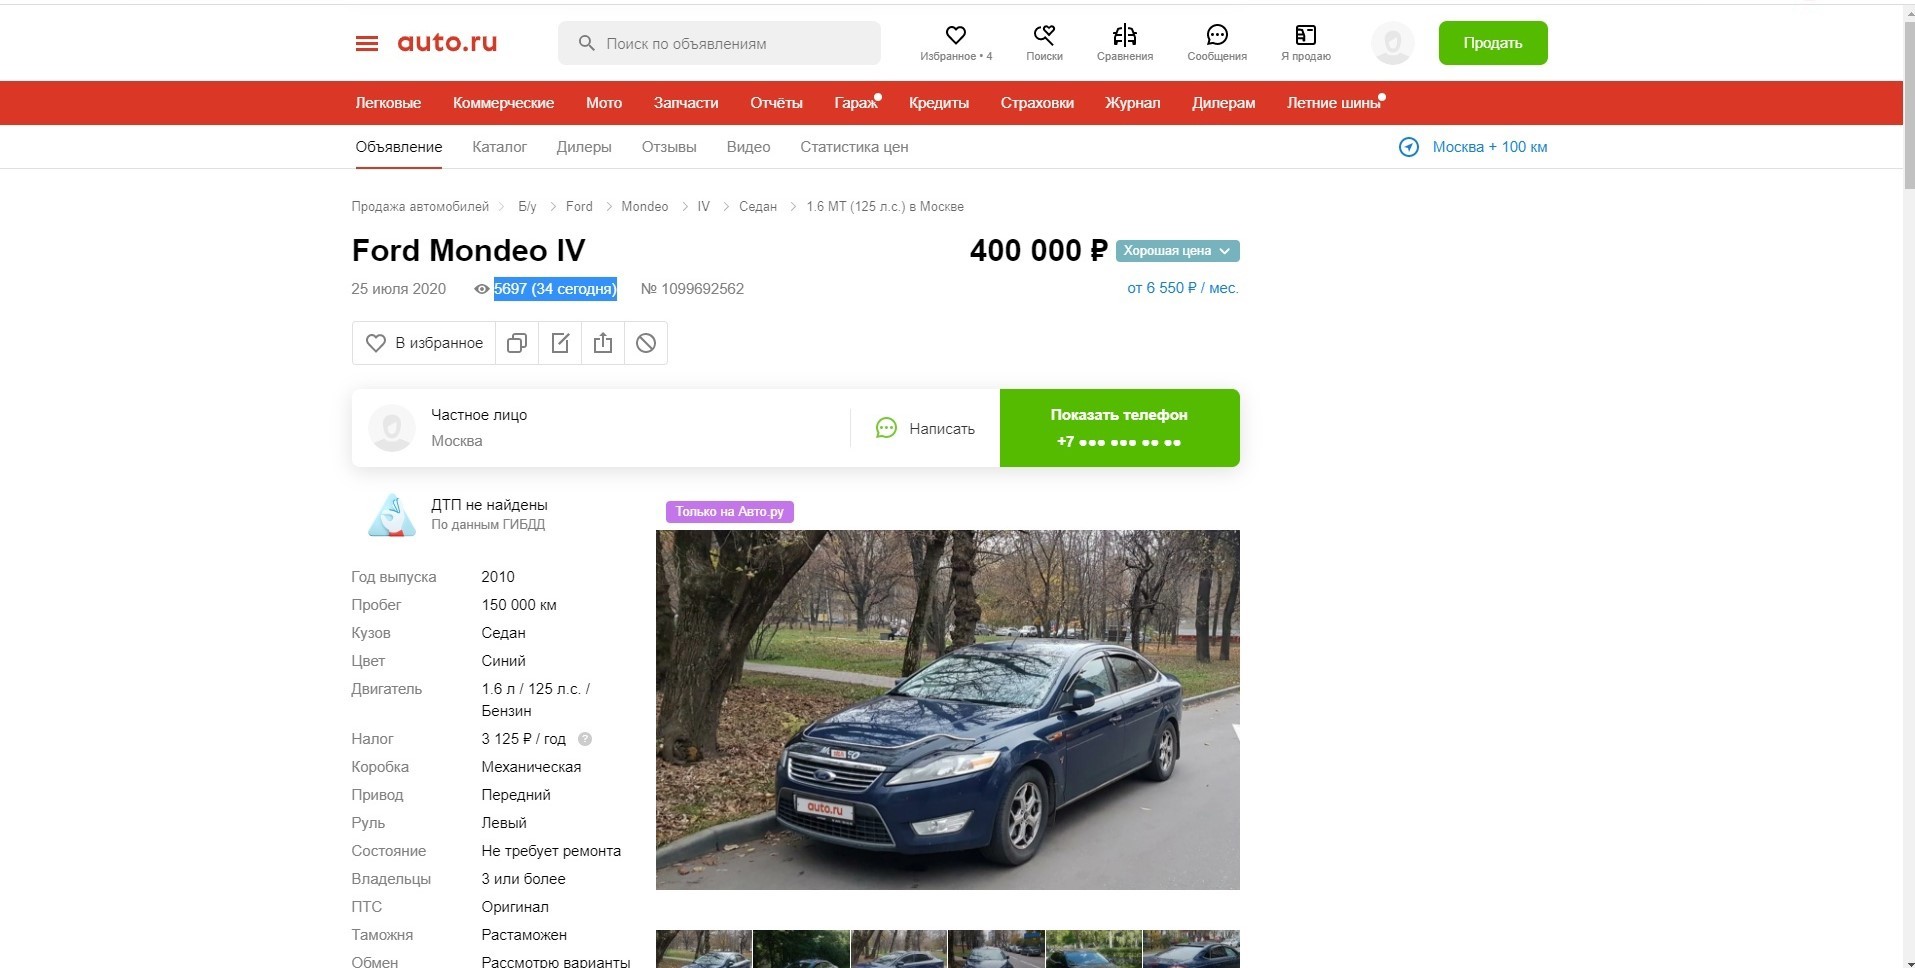Screen dimensions: 1915x968
Task: Open breadcrumb 1.6 MT (125 л.с.) в Москве
Action: pos(885,207)
